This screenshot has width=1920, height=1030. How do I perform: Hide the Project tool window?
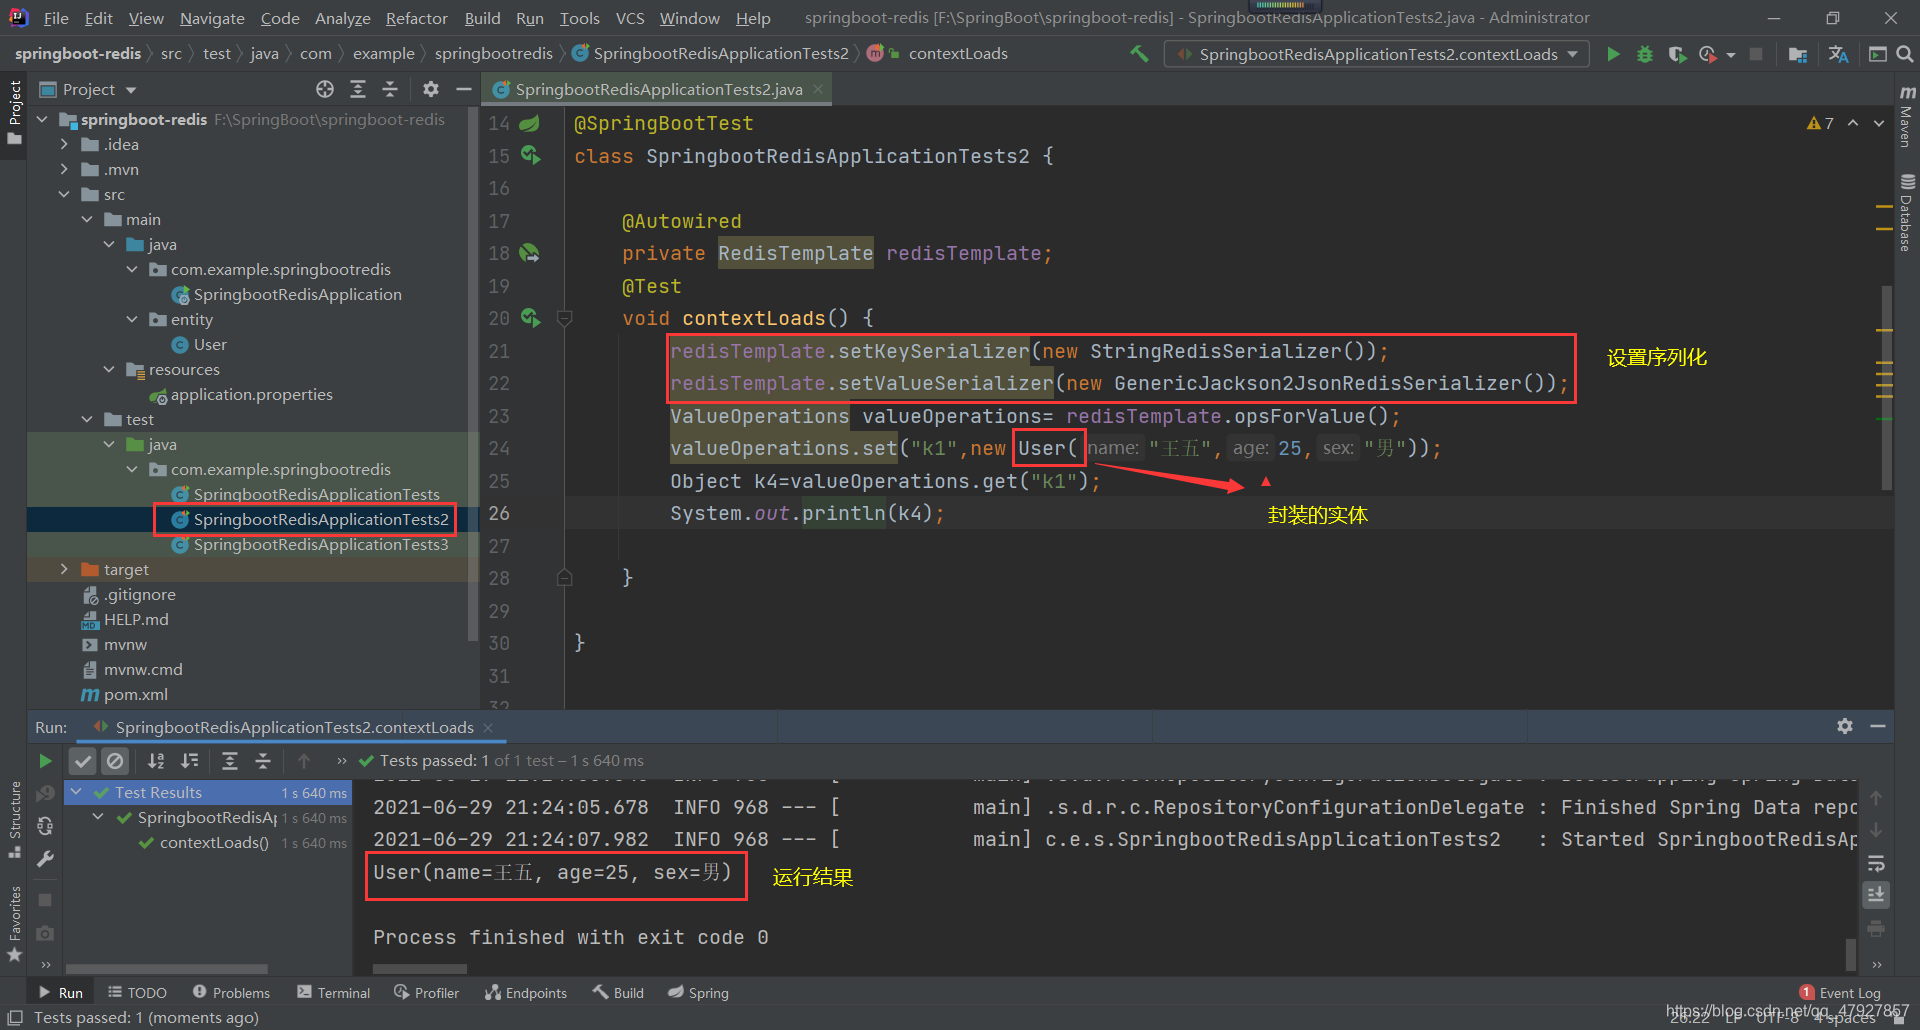[463, 90]
